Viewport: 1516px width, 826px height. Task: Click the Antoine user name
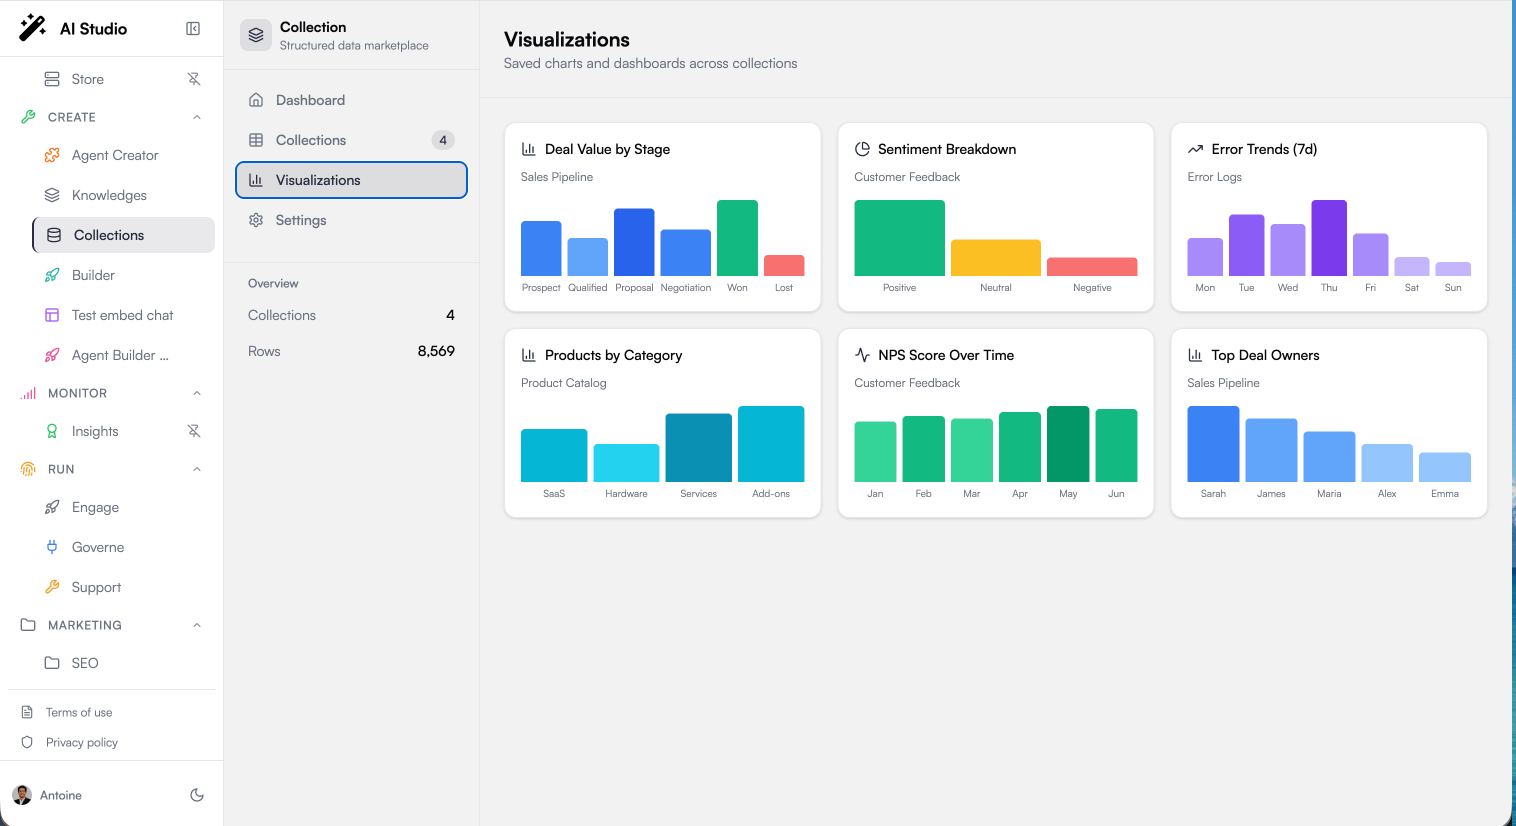(x=61, y=795)
